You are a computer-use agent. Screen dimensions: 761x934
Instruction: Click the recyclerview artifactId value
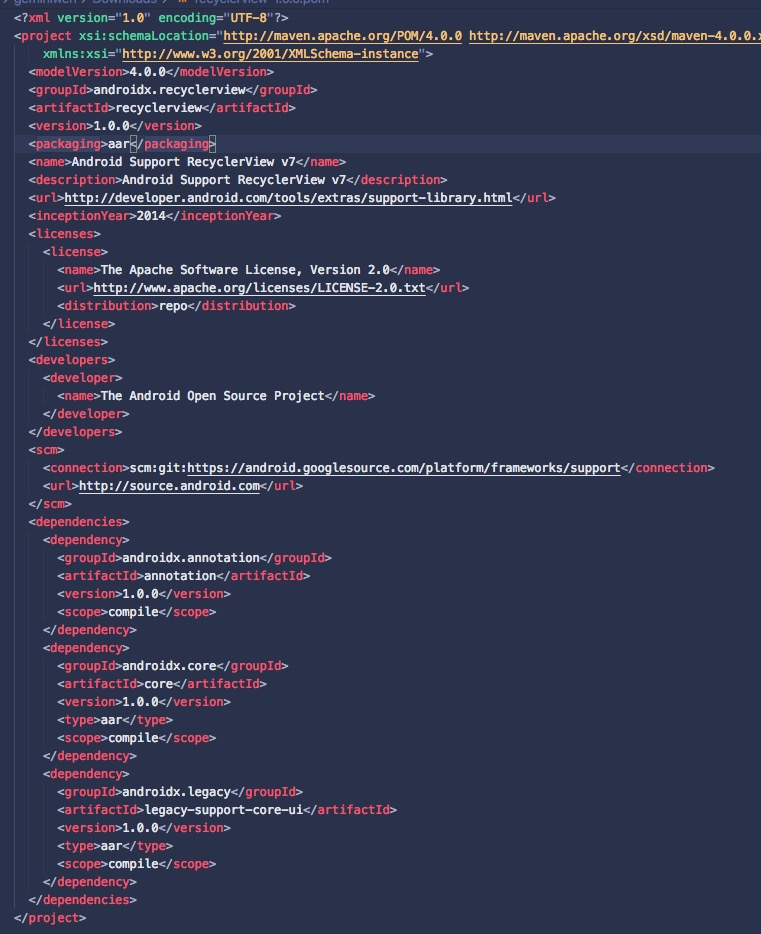158,108
